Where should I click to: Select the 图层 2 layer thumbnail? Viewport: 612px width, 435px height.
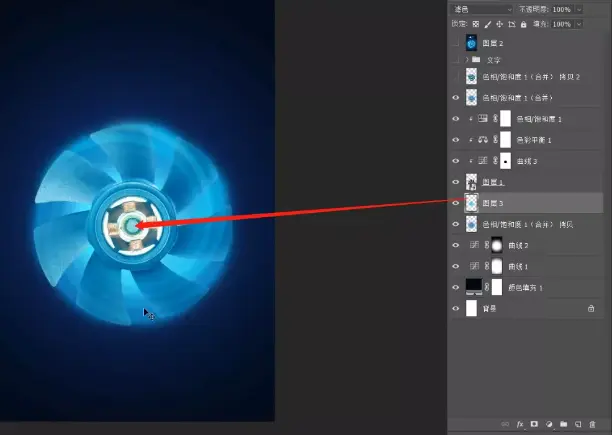tap(471, 43)
